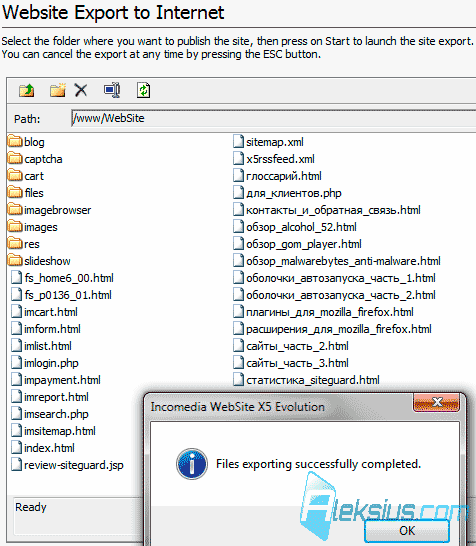
Task: Select the review-siteguard.jsp file
Action: point(68,465)
